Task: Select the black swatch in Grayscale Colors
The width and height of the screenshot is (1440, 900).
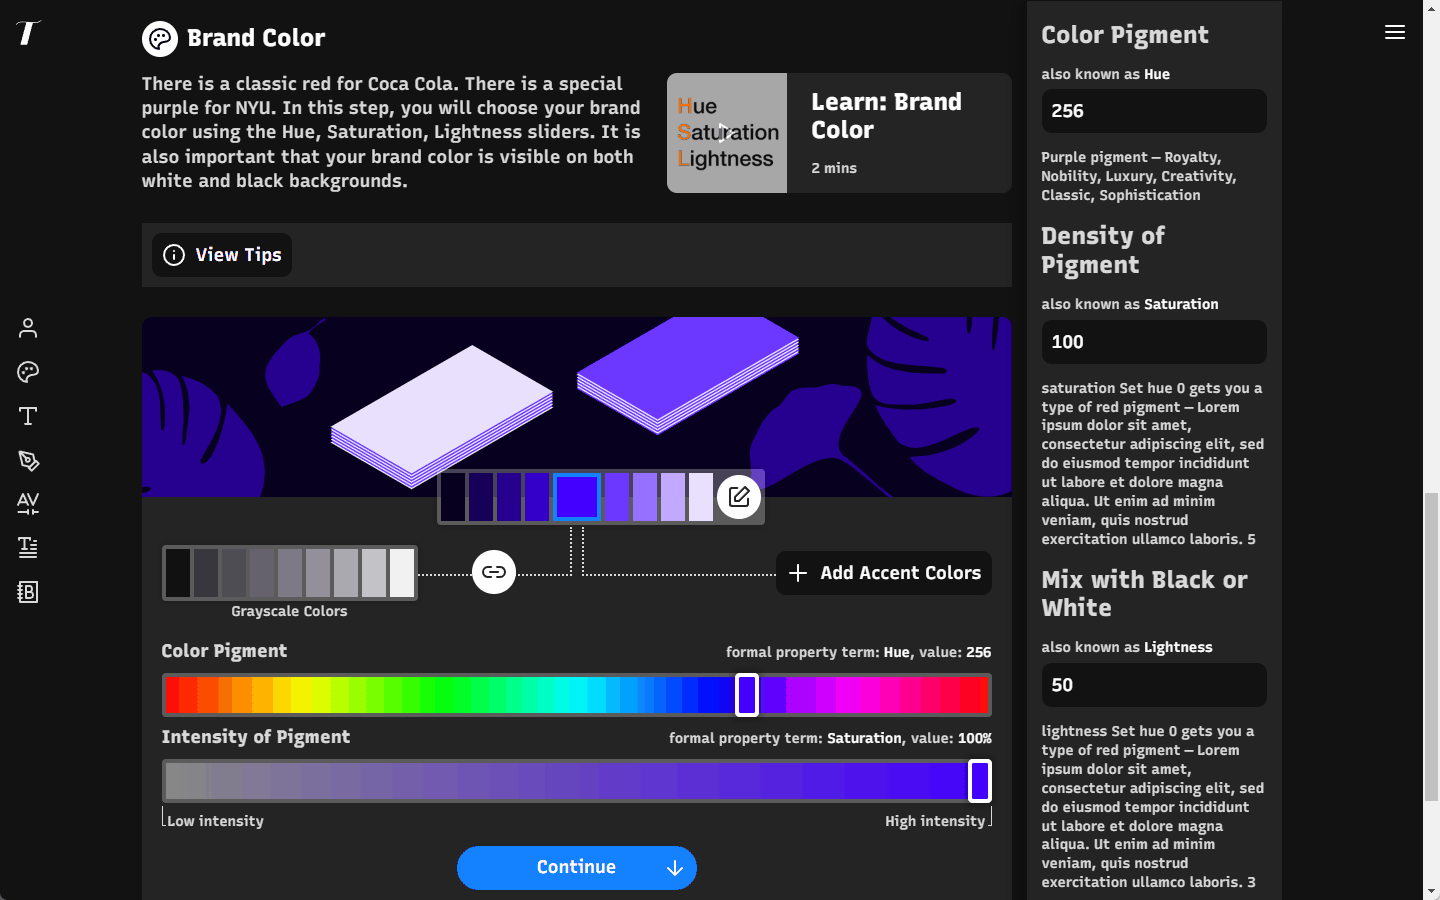Action: 178,573
